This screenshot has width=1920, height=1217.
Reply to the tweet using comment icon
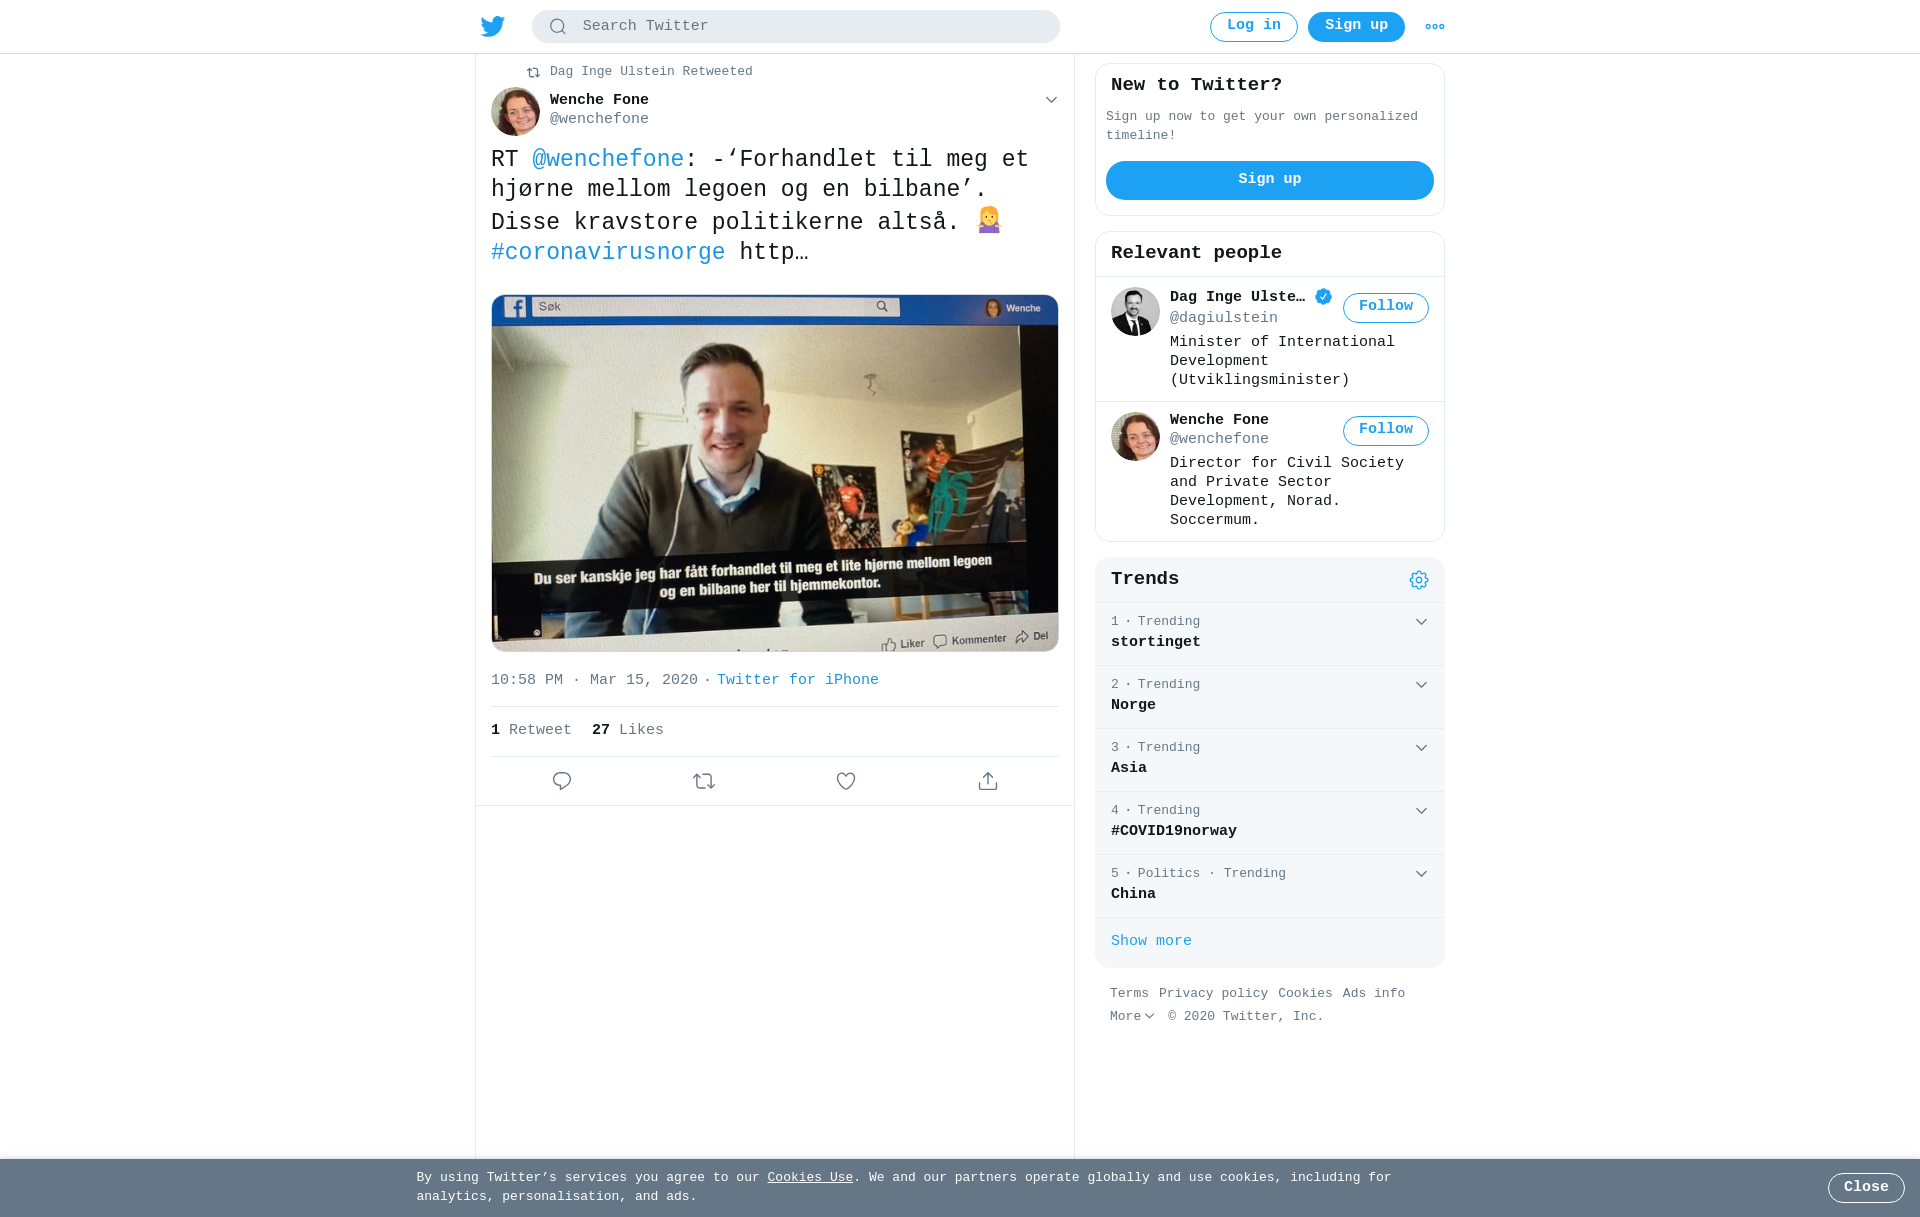[562, 781]
